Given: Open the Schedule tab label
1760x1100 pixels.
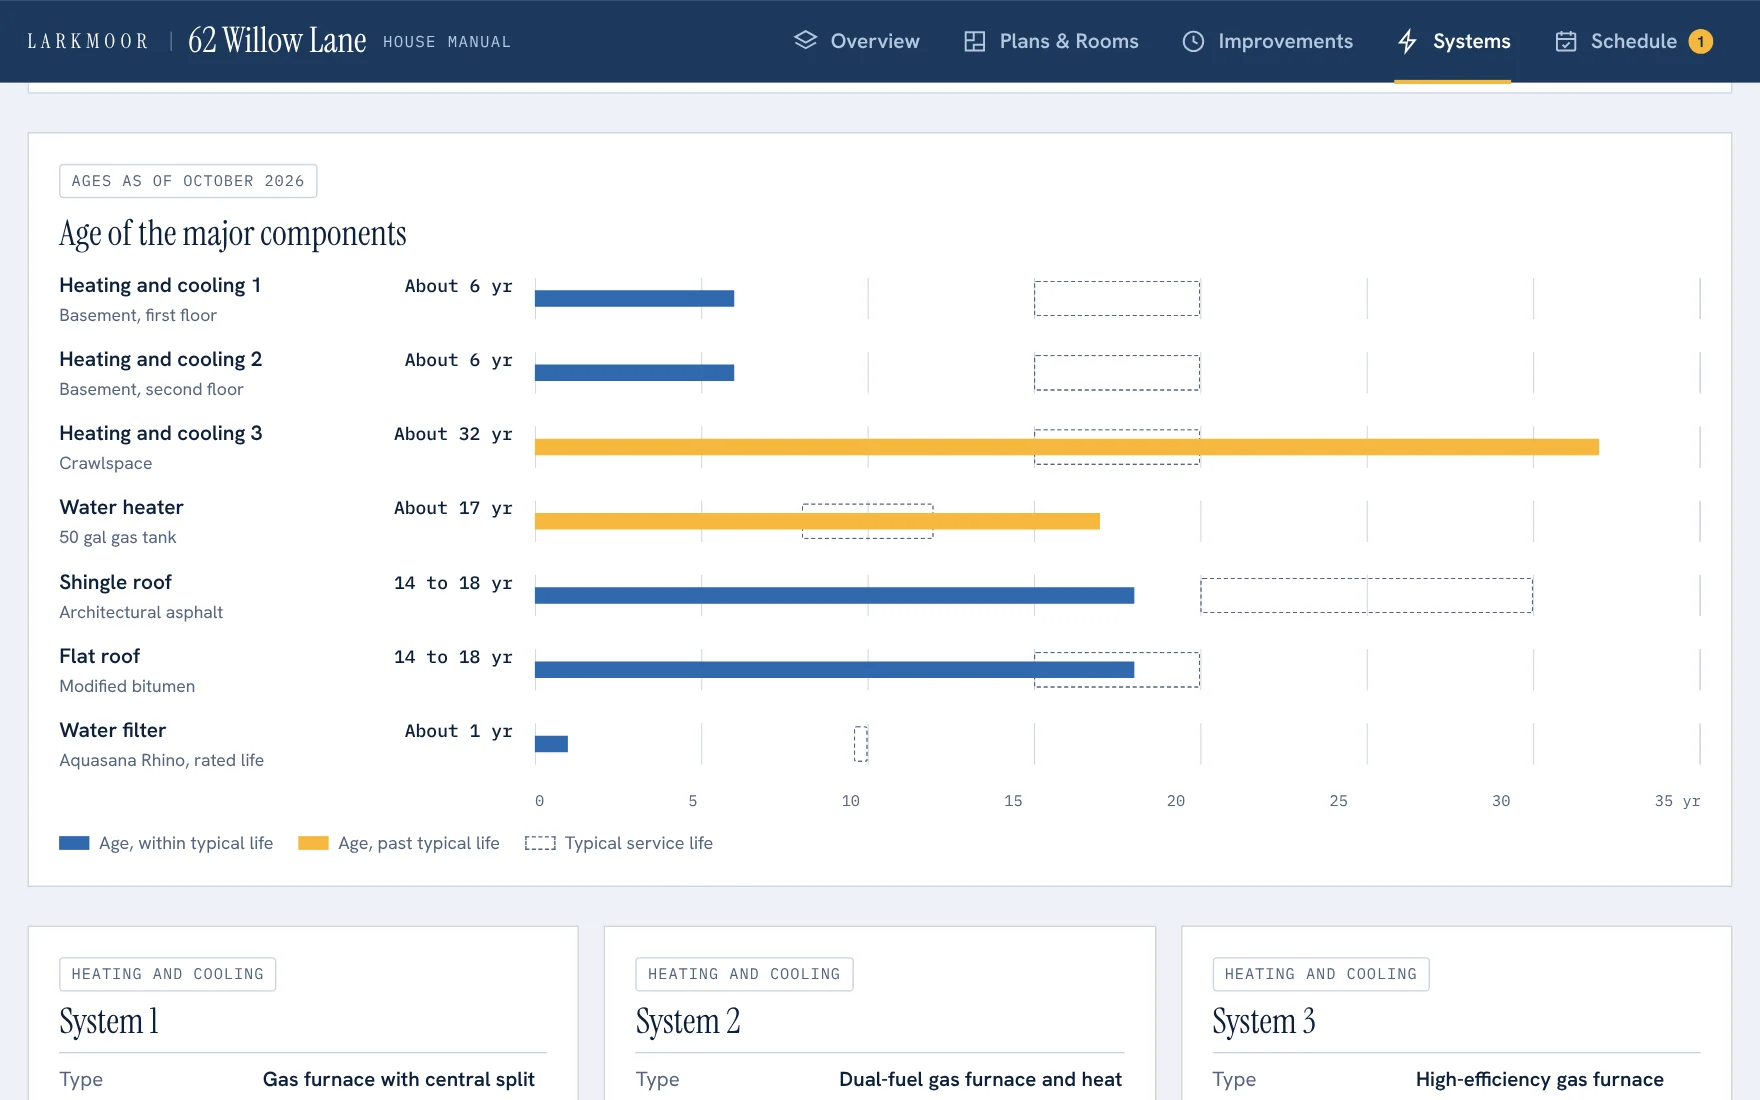Looking at the screenshot, I should click(1633, 41).
